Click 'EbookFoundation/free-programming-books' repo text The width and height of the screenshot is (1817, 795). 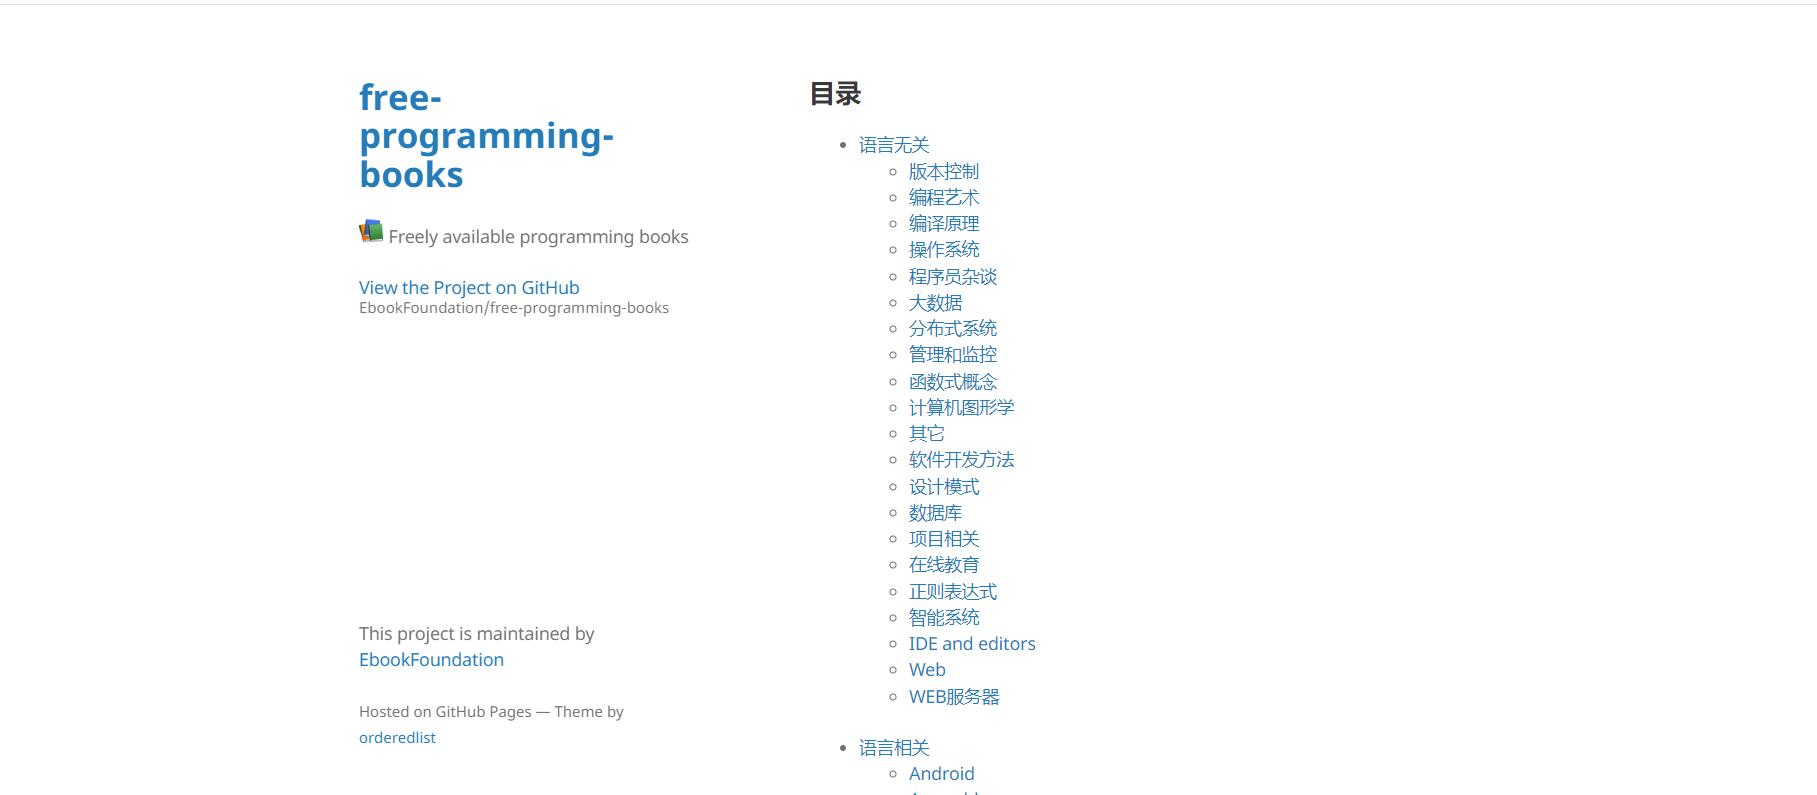click(514, 307)
